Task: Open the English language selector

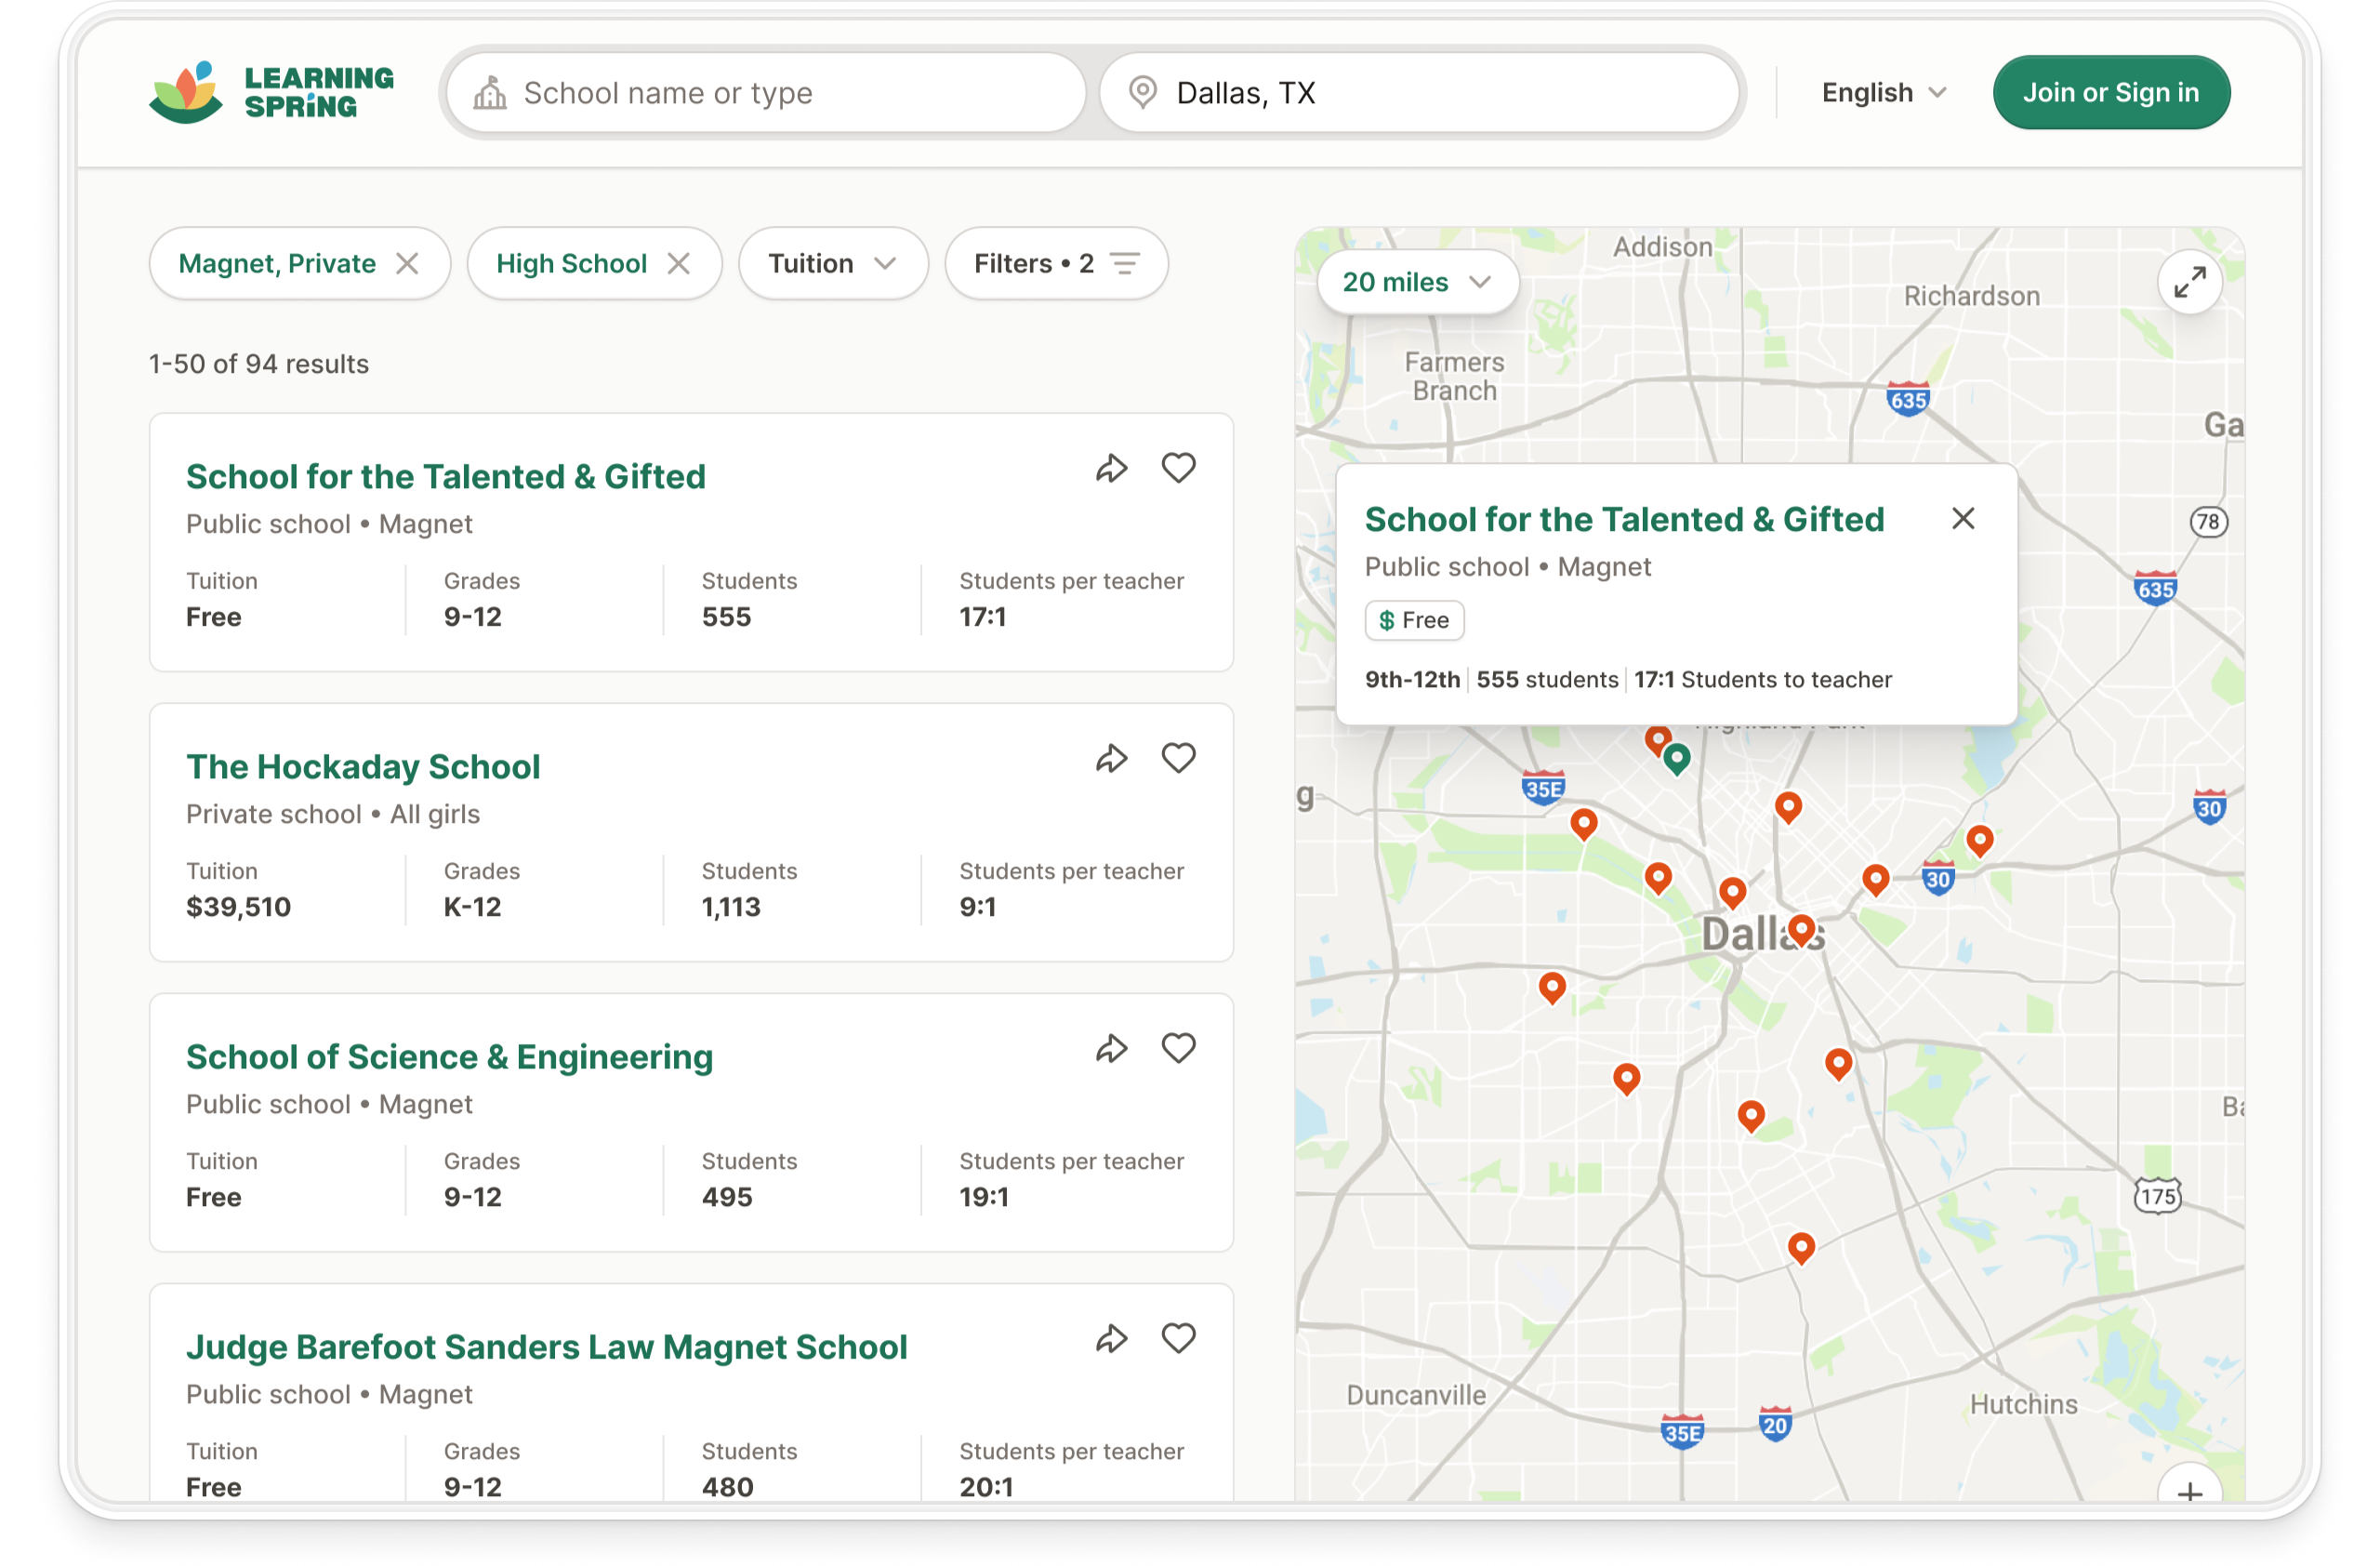Action: (x=1883, y=92)
